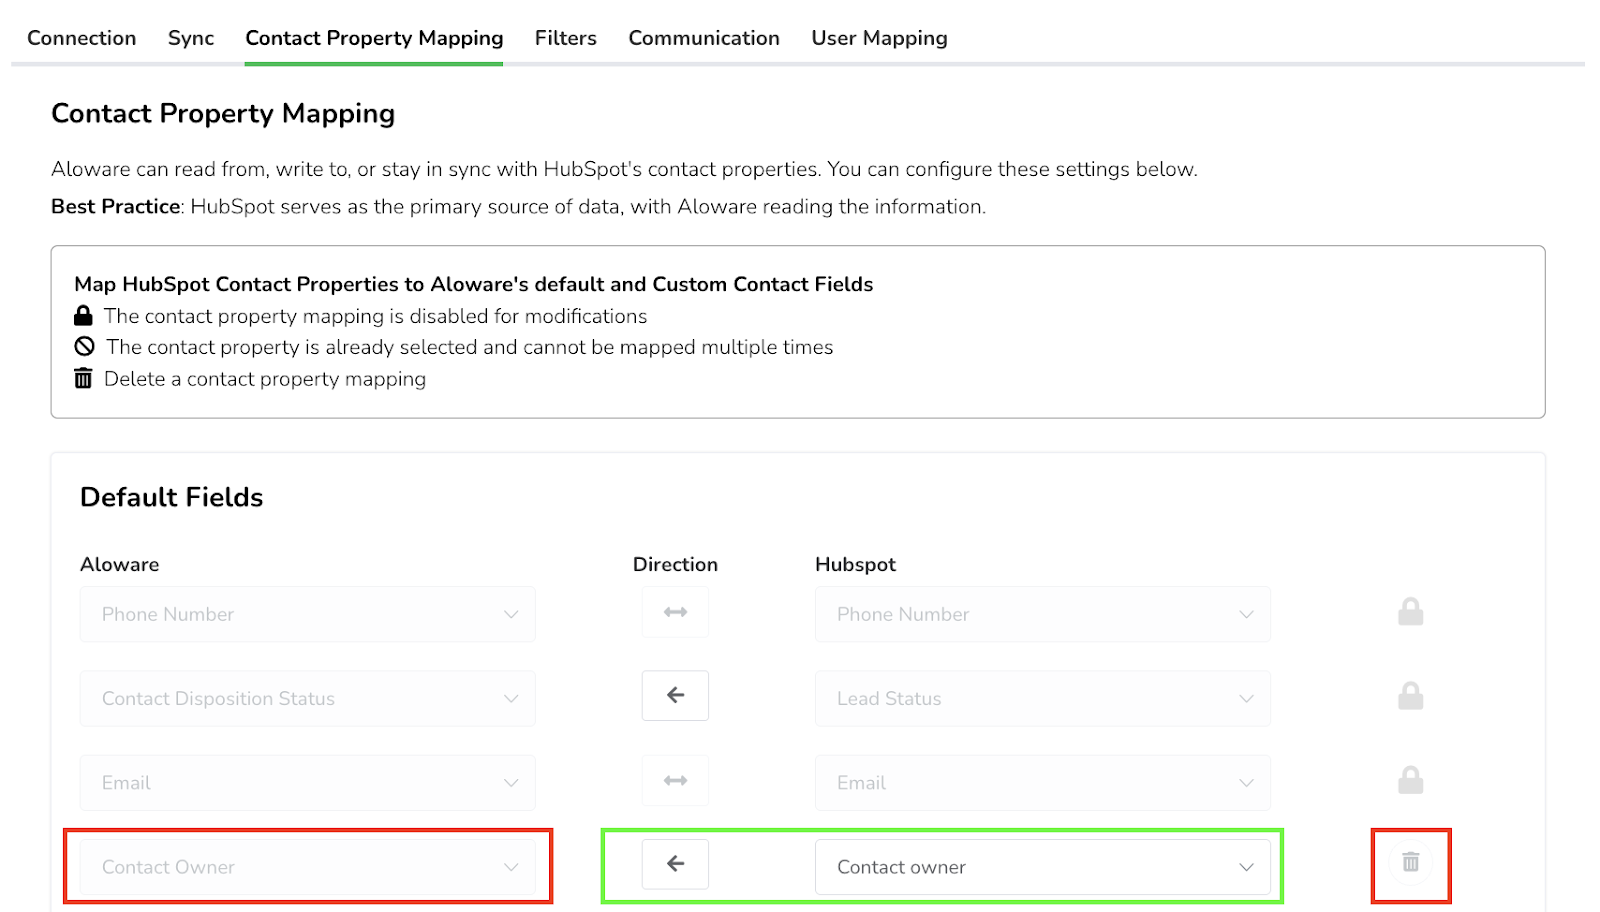Click the Lead Status row direction arrow
Image resolution: width=1600 pixels, height=912 pixels.
click(675, 695)
